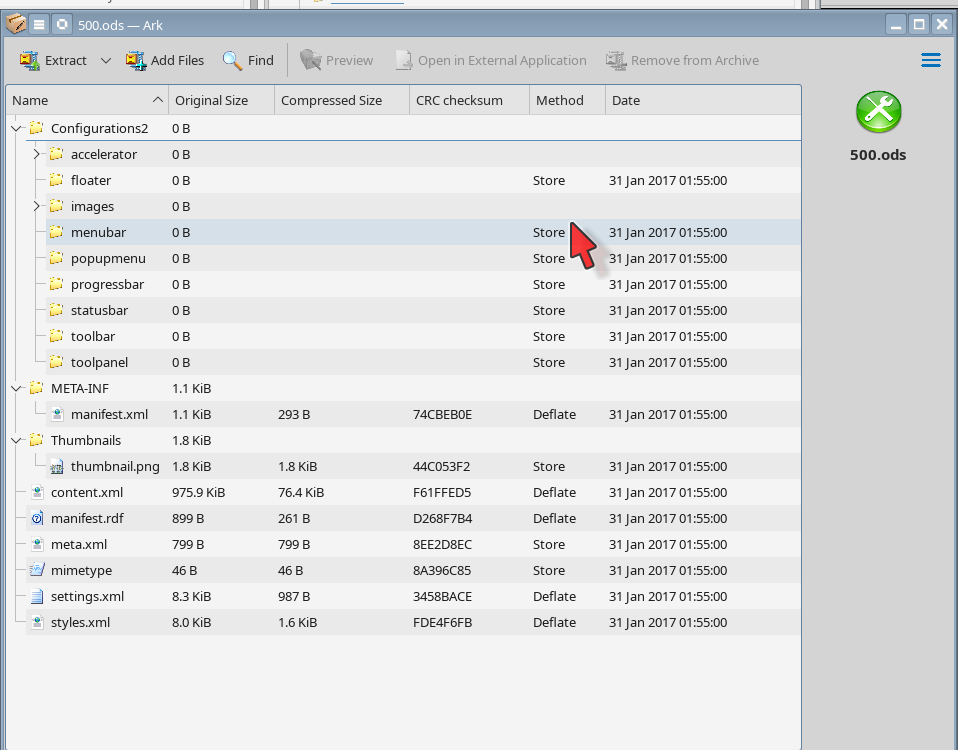Collapse the META-INF folder
The height and width of the screenshot is (750, 958).
(16, 388)
